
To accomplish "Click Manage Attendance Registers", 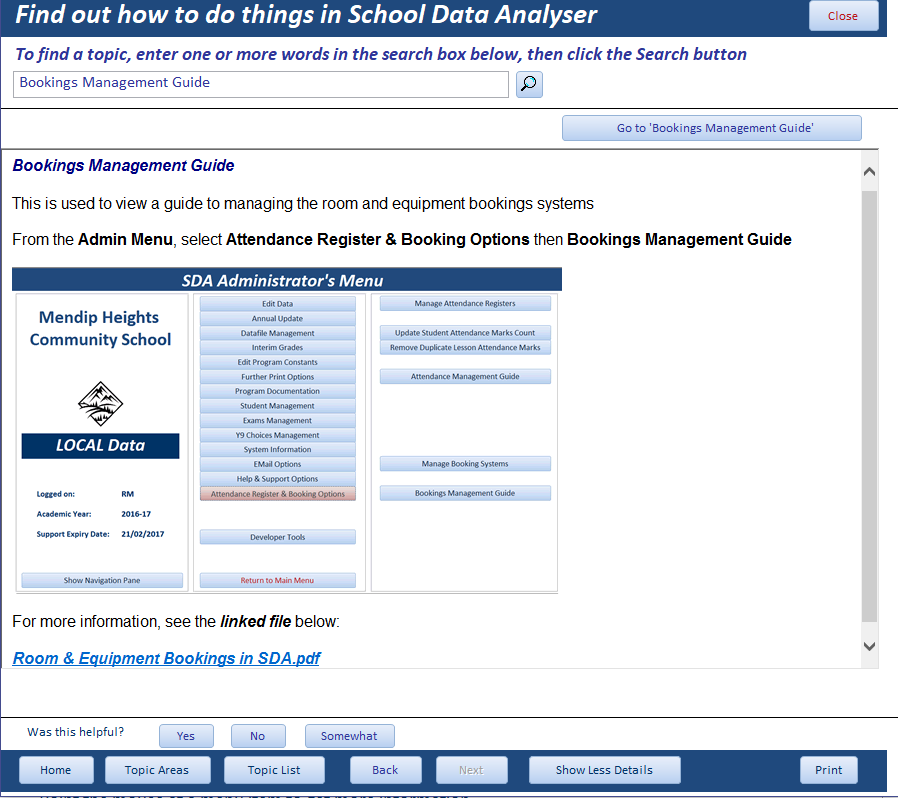I will tap(465, 304).
